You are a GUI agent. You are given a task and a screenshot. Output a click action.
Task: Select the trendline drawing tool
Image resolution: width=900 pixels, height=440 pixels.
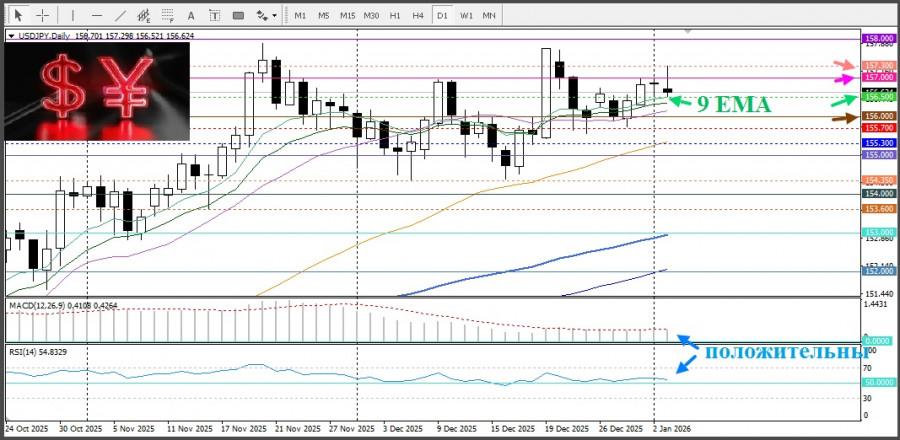pos(121,16)
